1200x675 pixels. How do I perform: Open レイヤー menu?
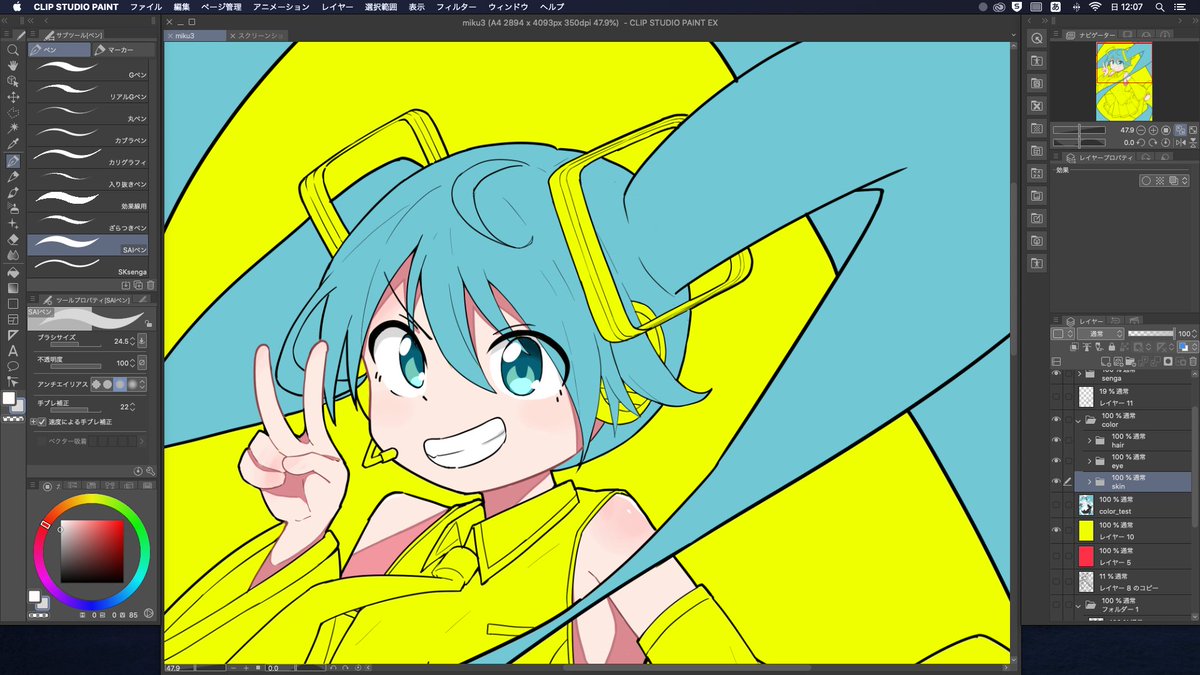[x=337, y=7]
